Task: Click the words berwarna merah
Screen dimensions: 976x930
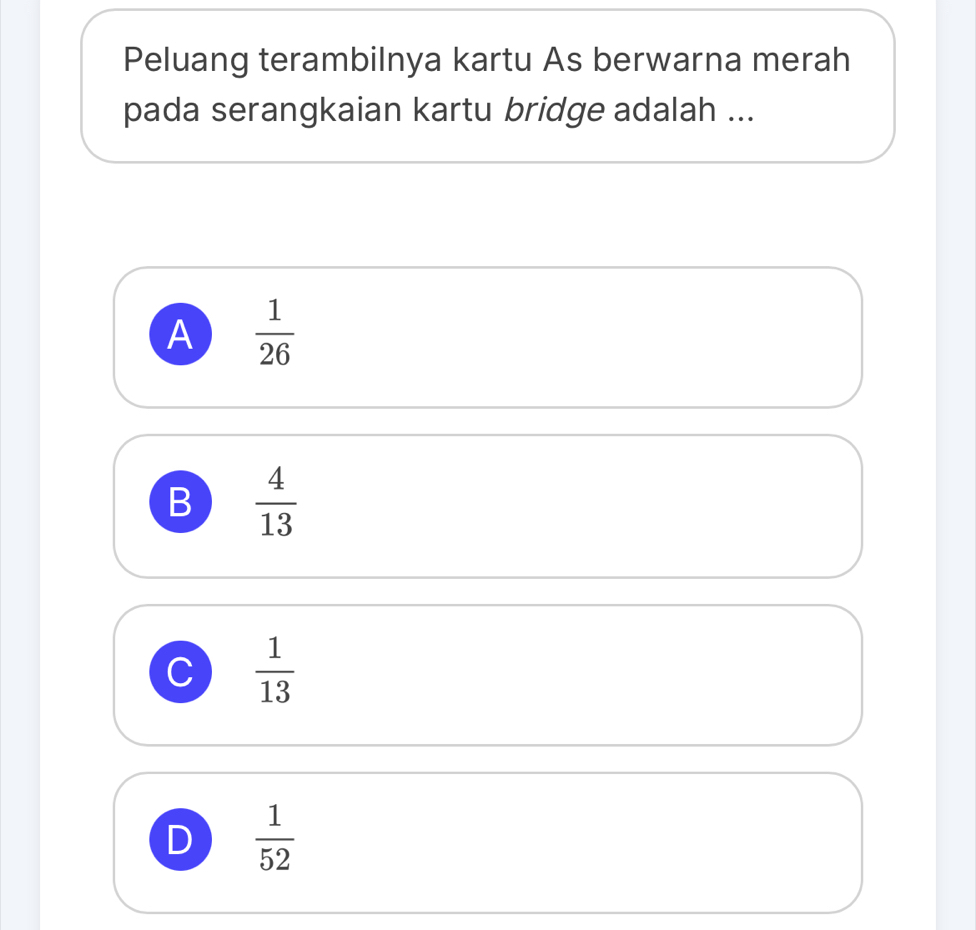Action: coord(721,60)
